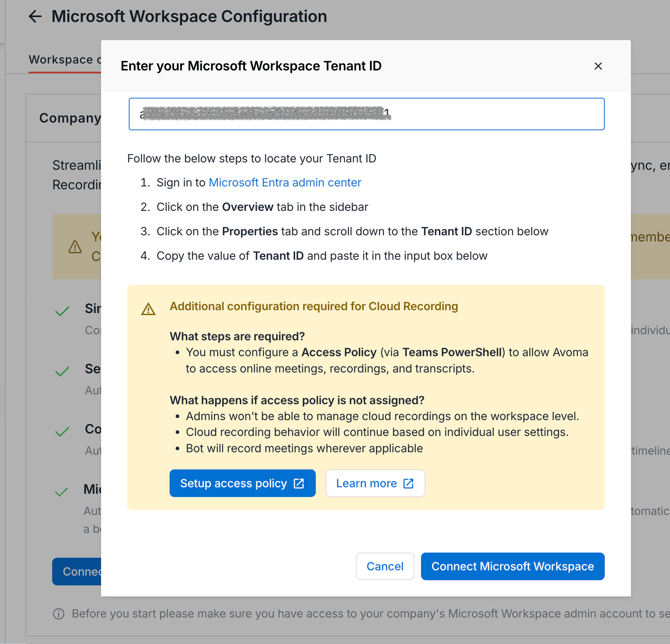Image resolution: width=670 pixels, height=644 pixels.
Task: Click 'Follow the below steps to locate your Tenant ID'
Action: (252, 159)
